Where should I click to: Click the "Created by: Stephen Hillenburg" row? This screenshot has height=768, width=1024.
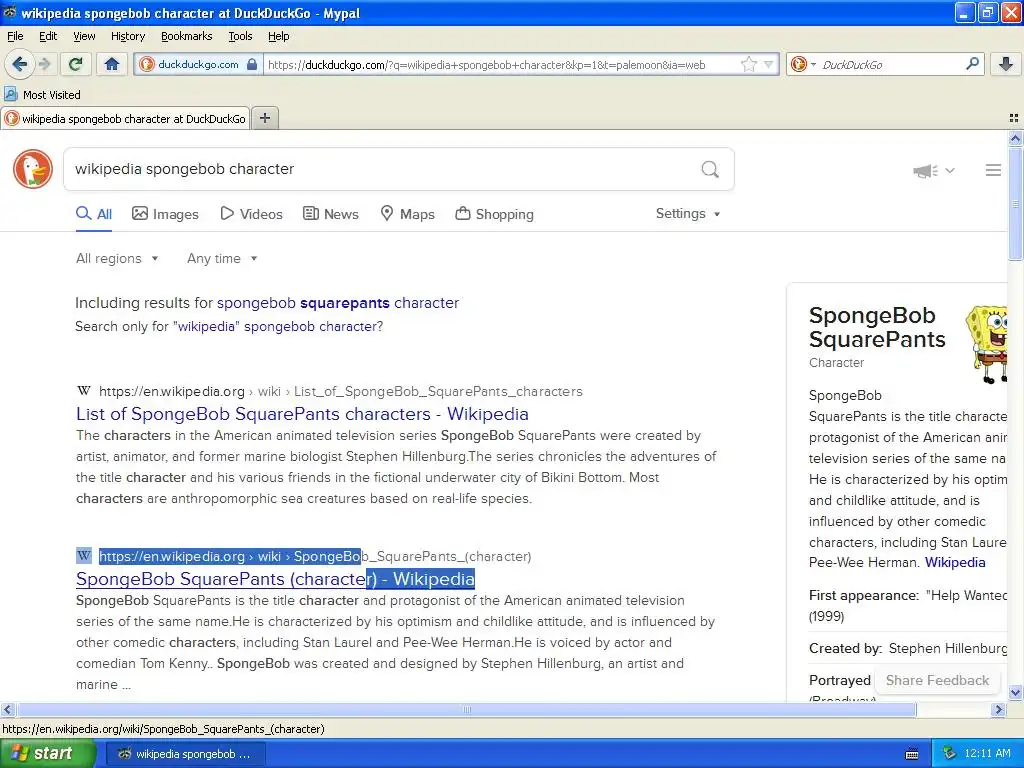coord(908,648)
